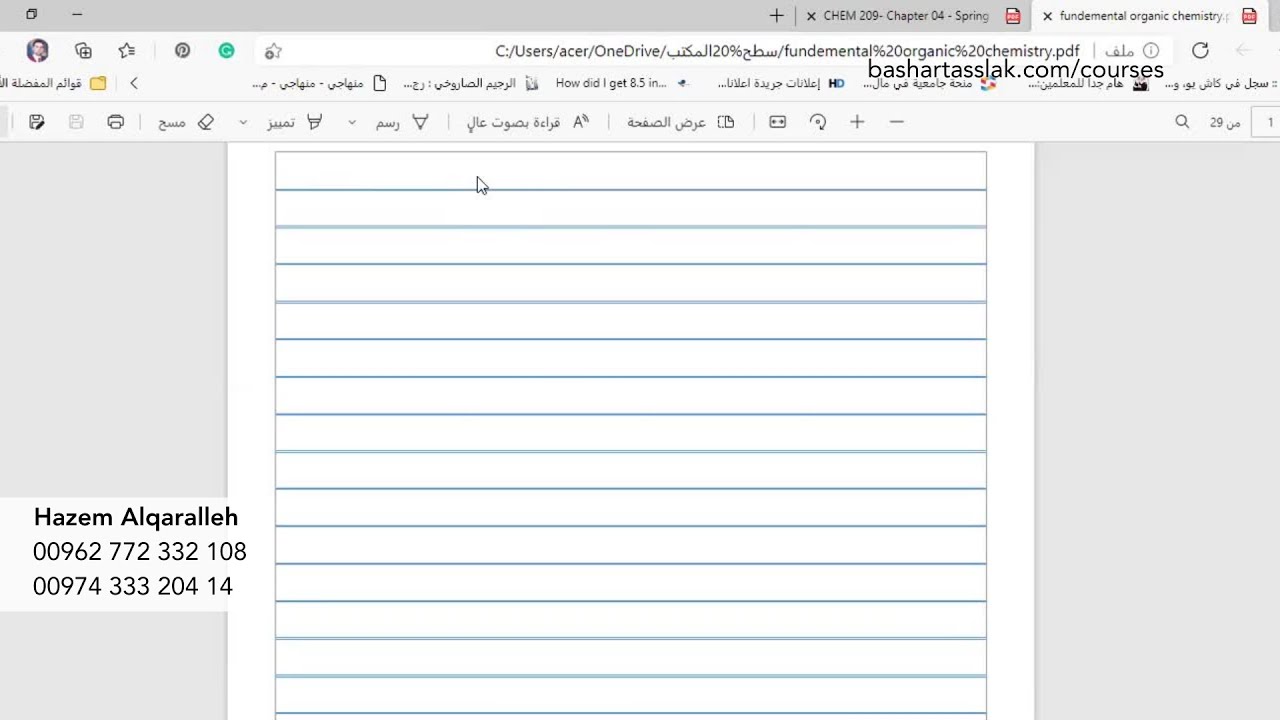Click the page number field
Viewport: 1280px width, 720px height.
[x=1266, y=122]
